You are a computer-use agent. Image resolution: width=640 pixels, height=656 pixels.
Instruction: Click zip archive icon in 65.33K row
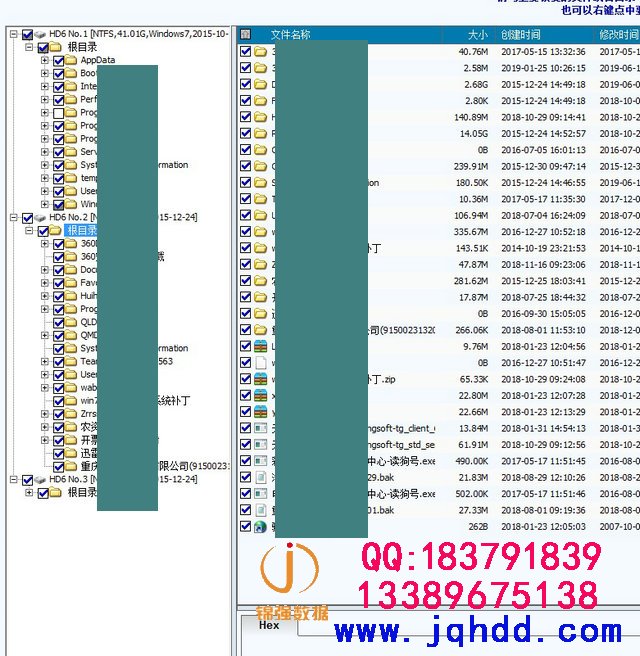[x=261, y=379]
